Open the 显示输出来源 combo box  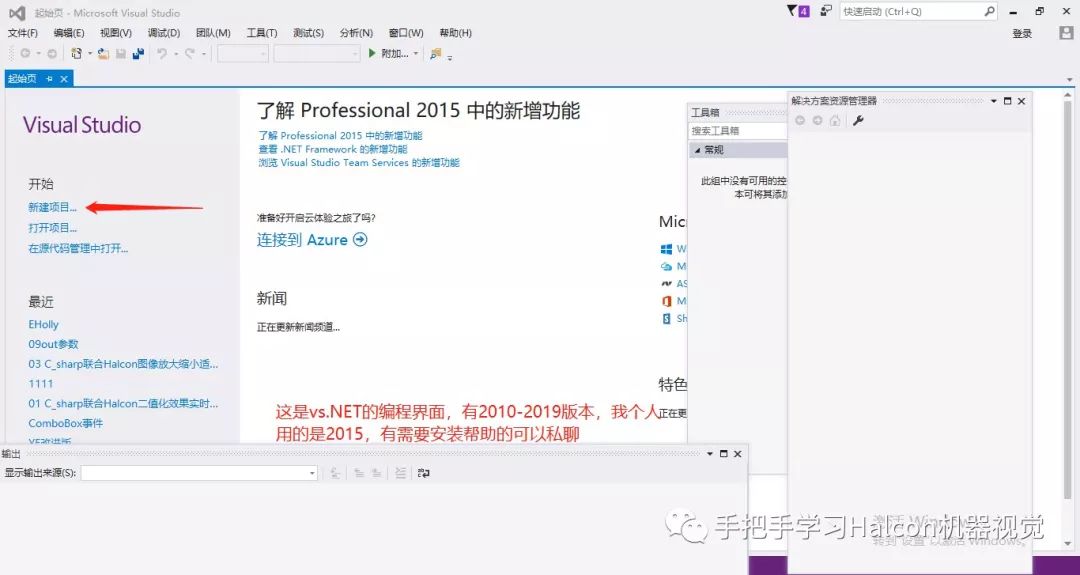coord(199,473)
